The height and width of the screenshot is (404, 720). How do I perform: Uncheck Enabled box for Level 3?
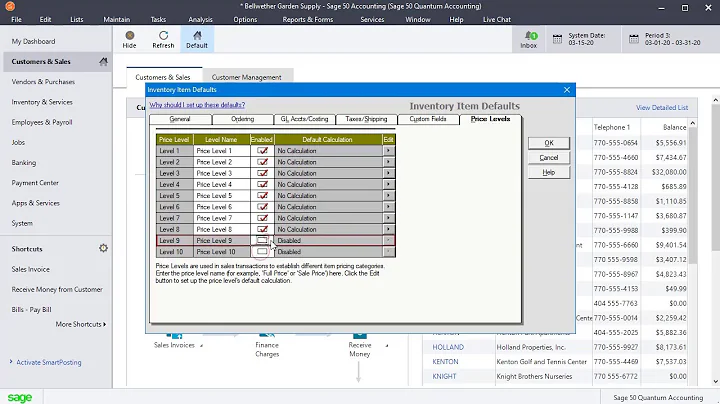coord(262,173)
